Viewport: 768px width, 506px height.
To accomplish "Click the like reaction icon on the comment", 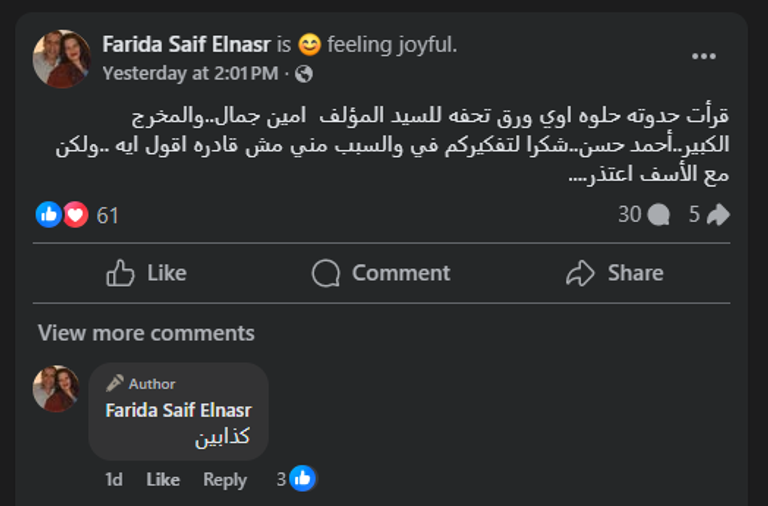I will [302, 479].
